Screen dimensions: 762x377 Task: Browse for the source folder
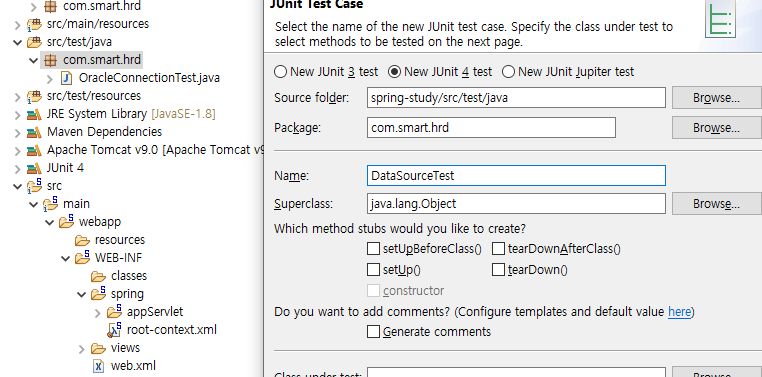pos(716,98)
